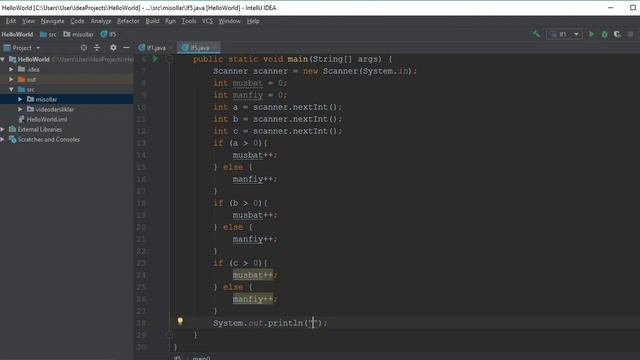Click the Stop square icon in the toolbar
The image size is (640, 360).
(x=631, y=35)
